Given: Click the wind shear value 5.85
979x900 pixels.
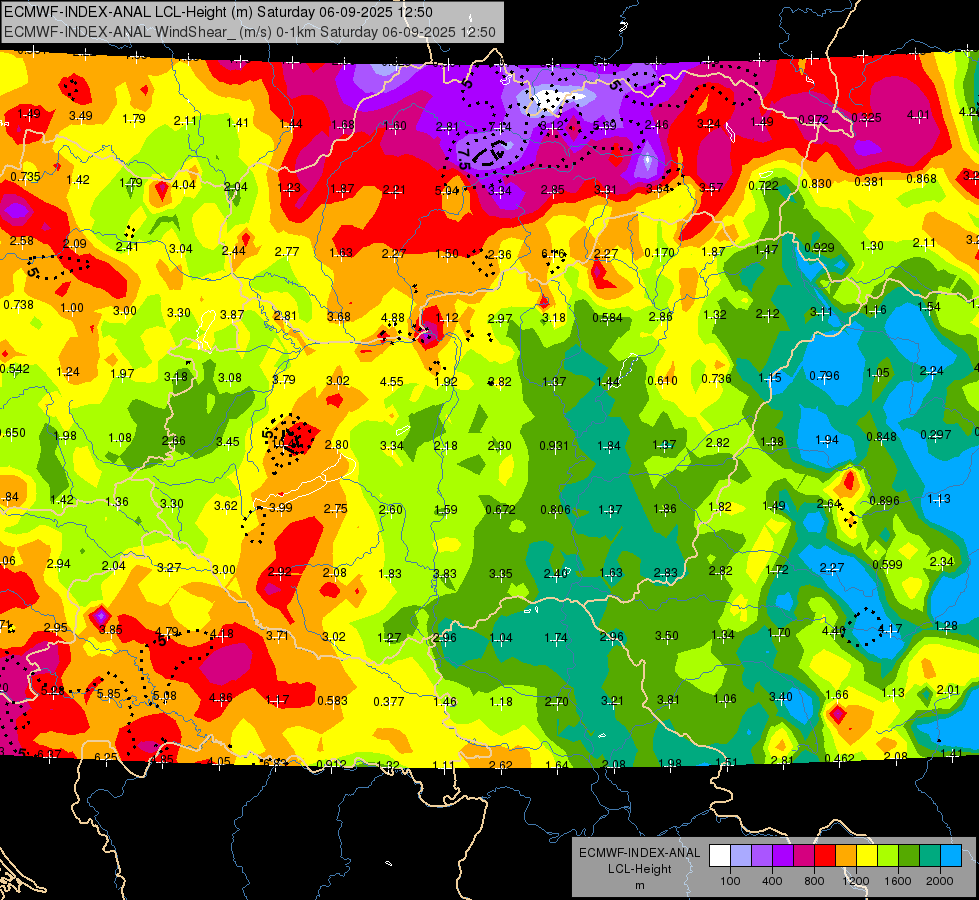Looking at the screenshot, I should coord(109,694).
